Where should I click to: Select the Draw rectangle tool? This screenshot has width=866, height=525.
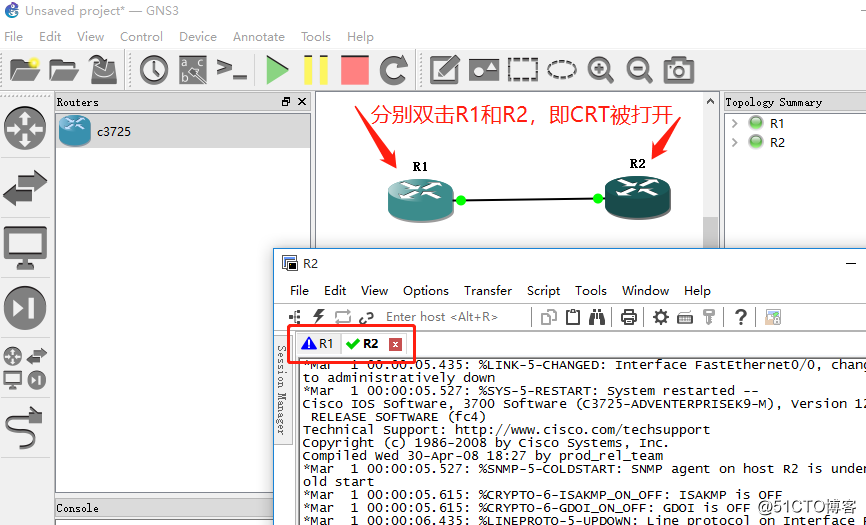(522, 70)
